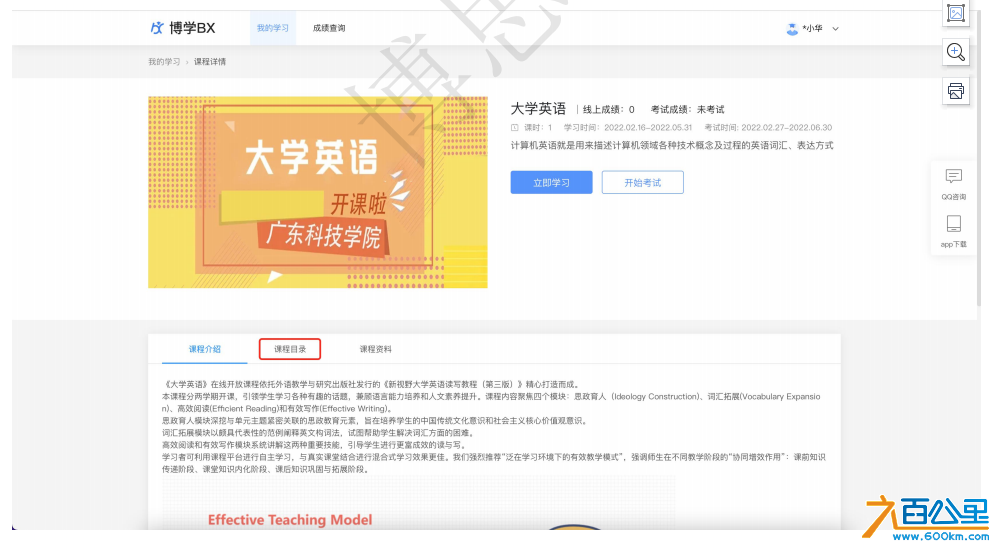Screen dimensions: 996x546
Task: Click the image view icon at top right
Action: [955, 13]
